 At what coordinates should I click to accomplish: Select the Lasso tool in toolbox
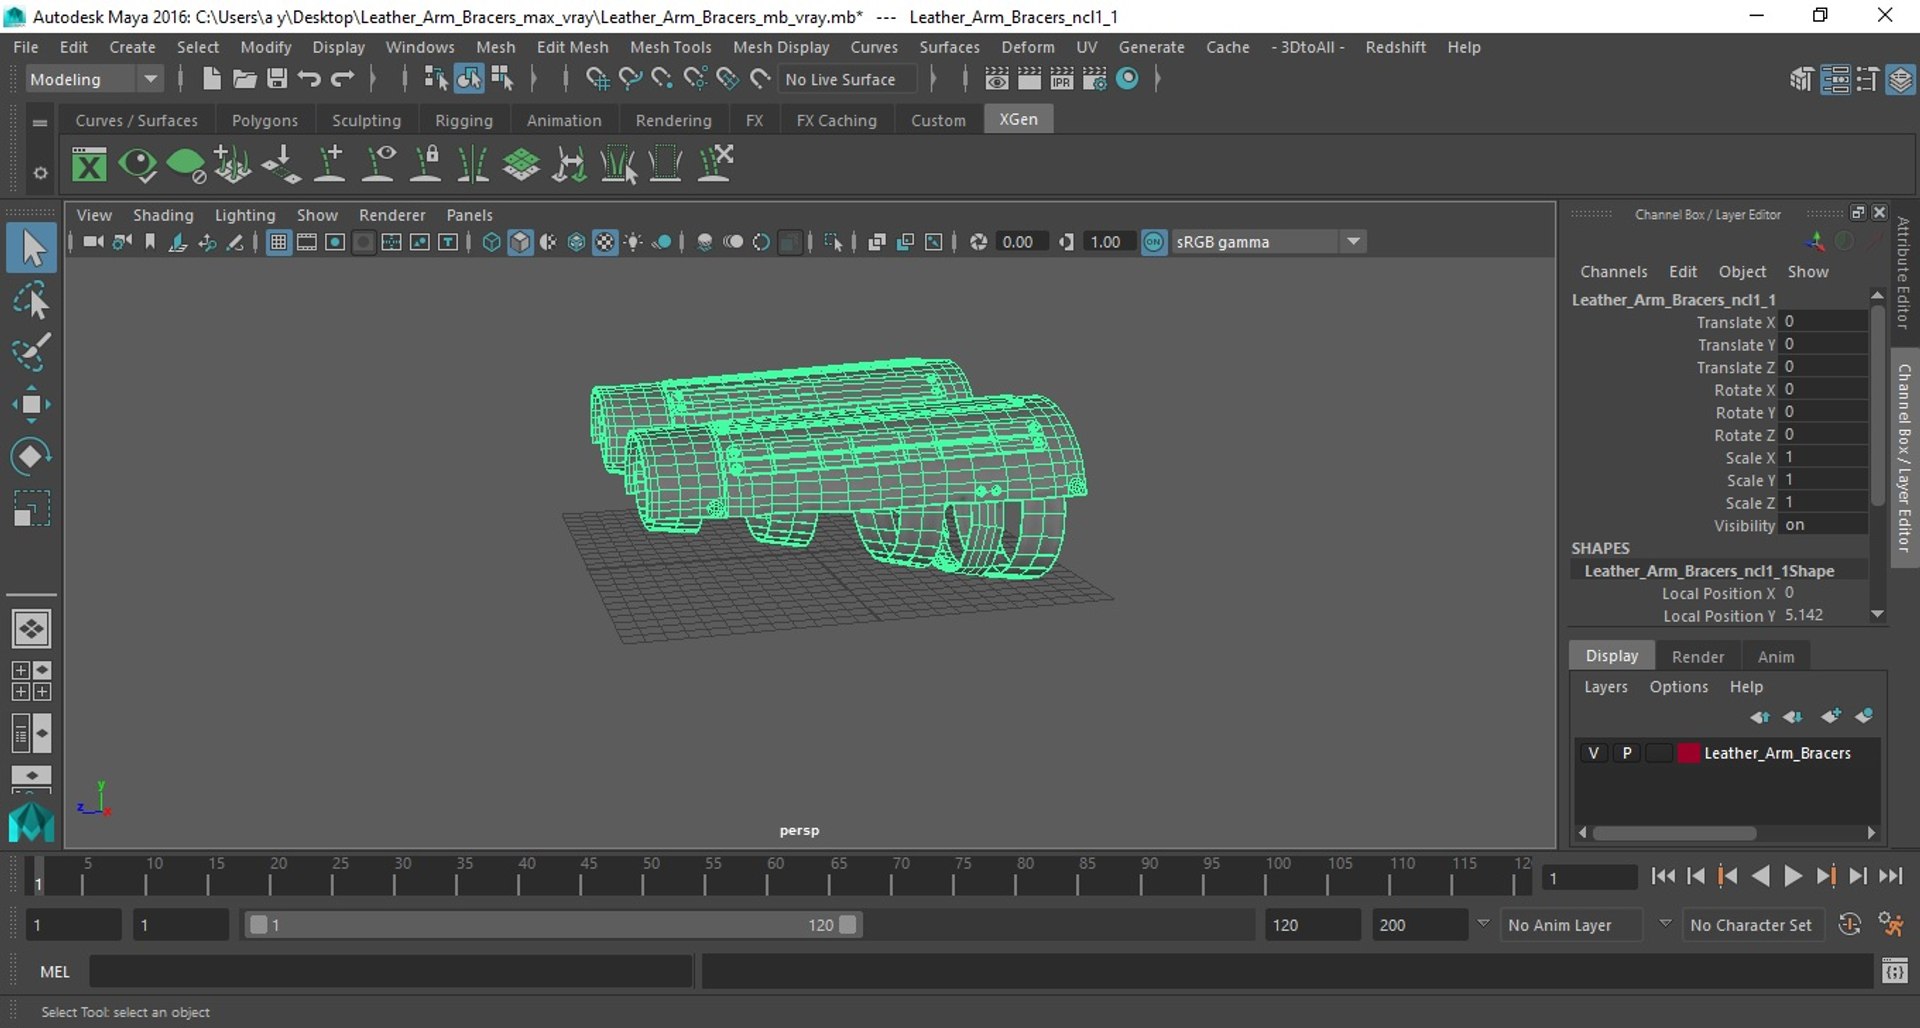(x=31, y=301)
